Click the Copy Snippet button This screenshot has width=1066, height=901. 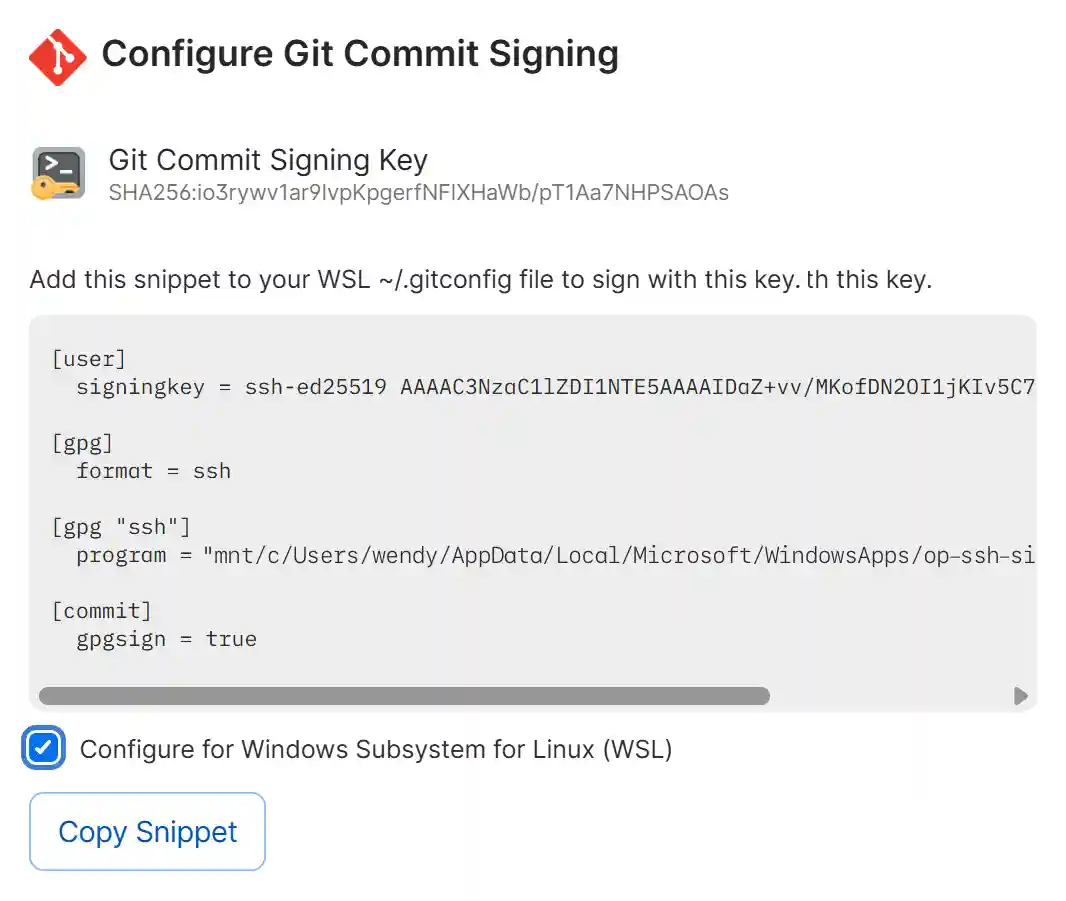click(146, 831)
